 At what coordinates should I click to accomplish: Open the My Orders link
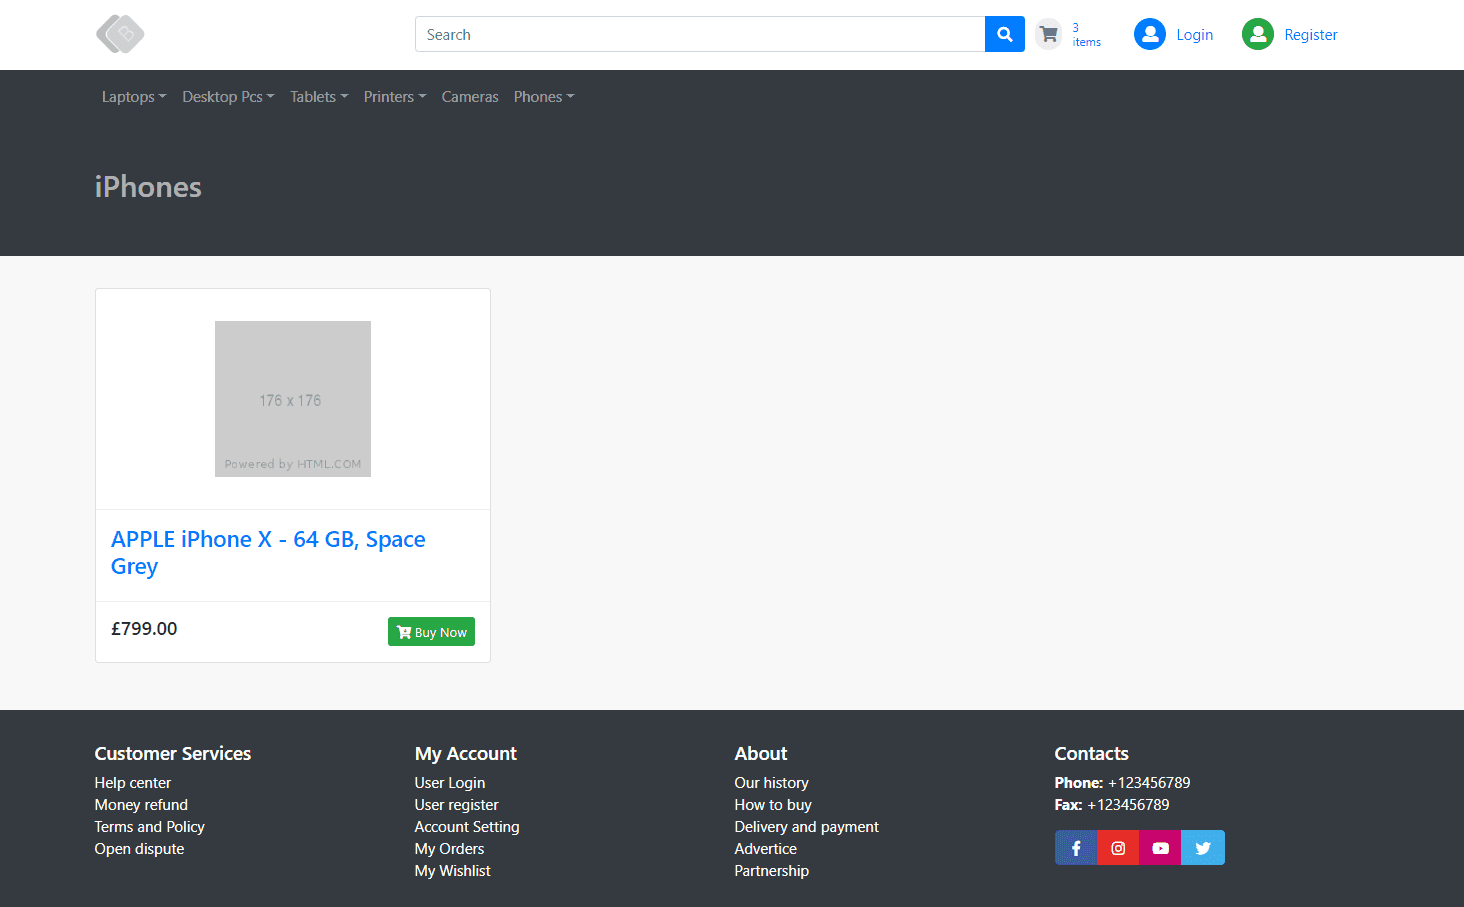coord(449,849)
